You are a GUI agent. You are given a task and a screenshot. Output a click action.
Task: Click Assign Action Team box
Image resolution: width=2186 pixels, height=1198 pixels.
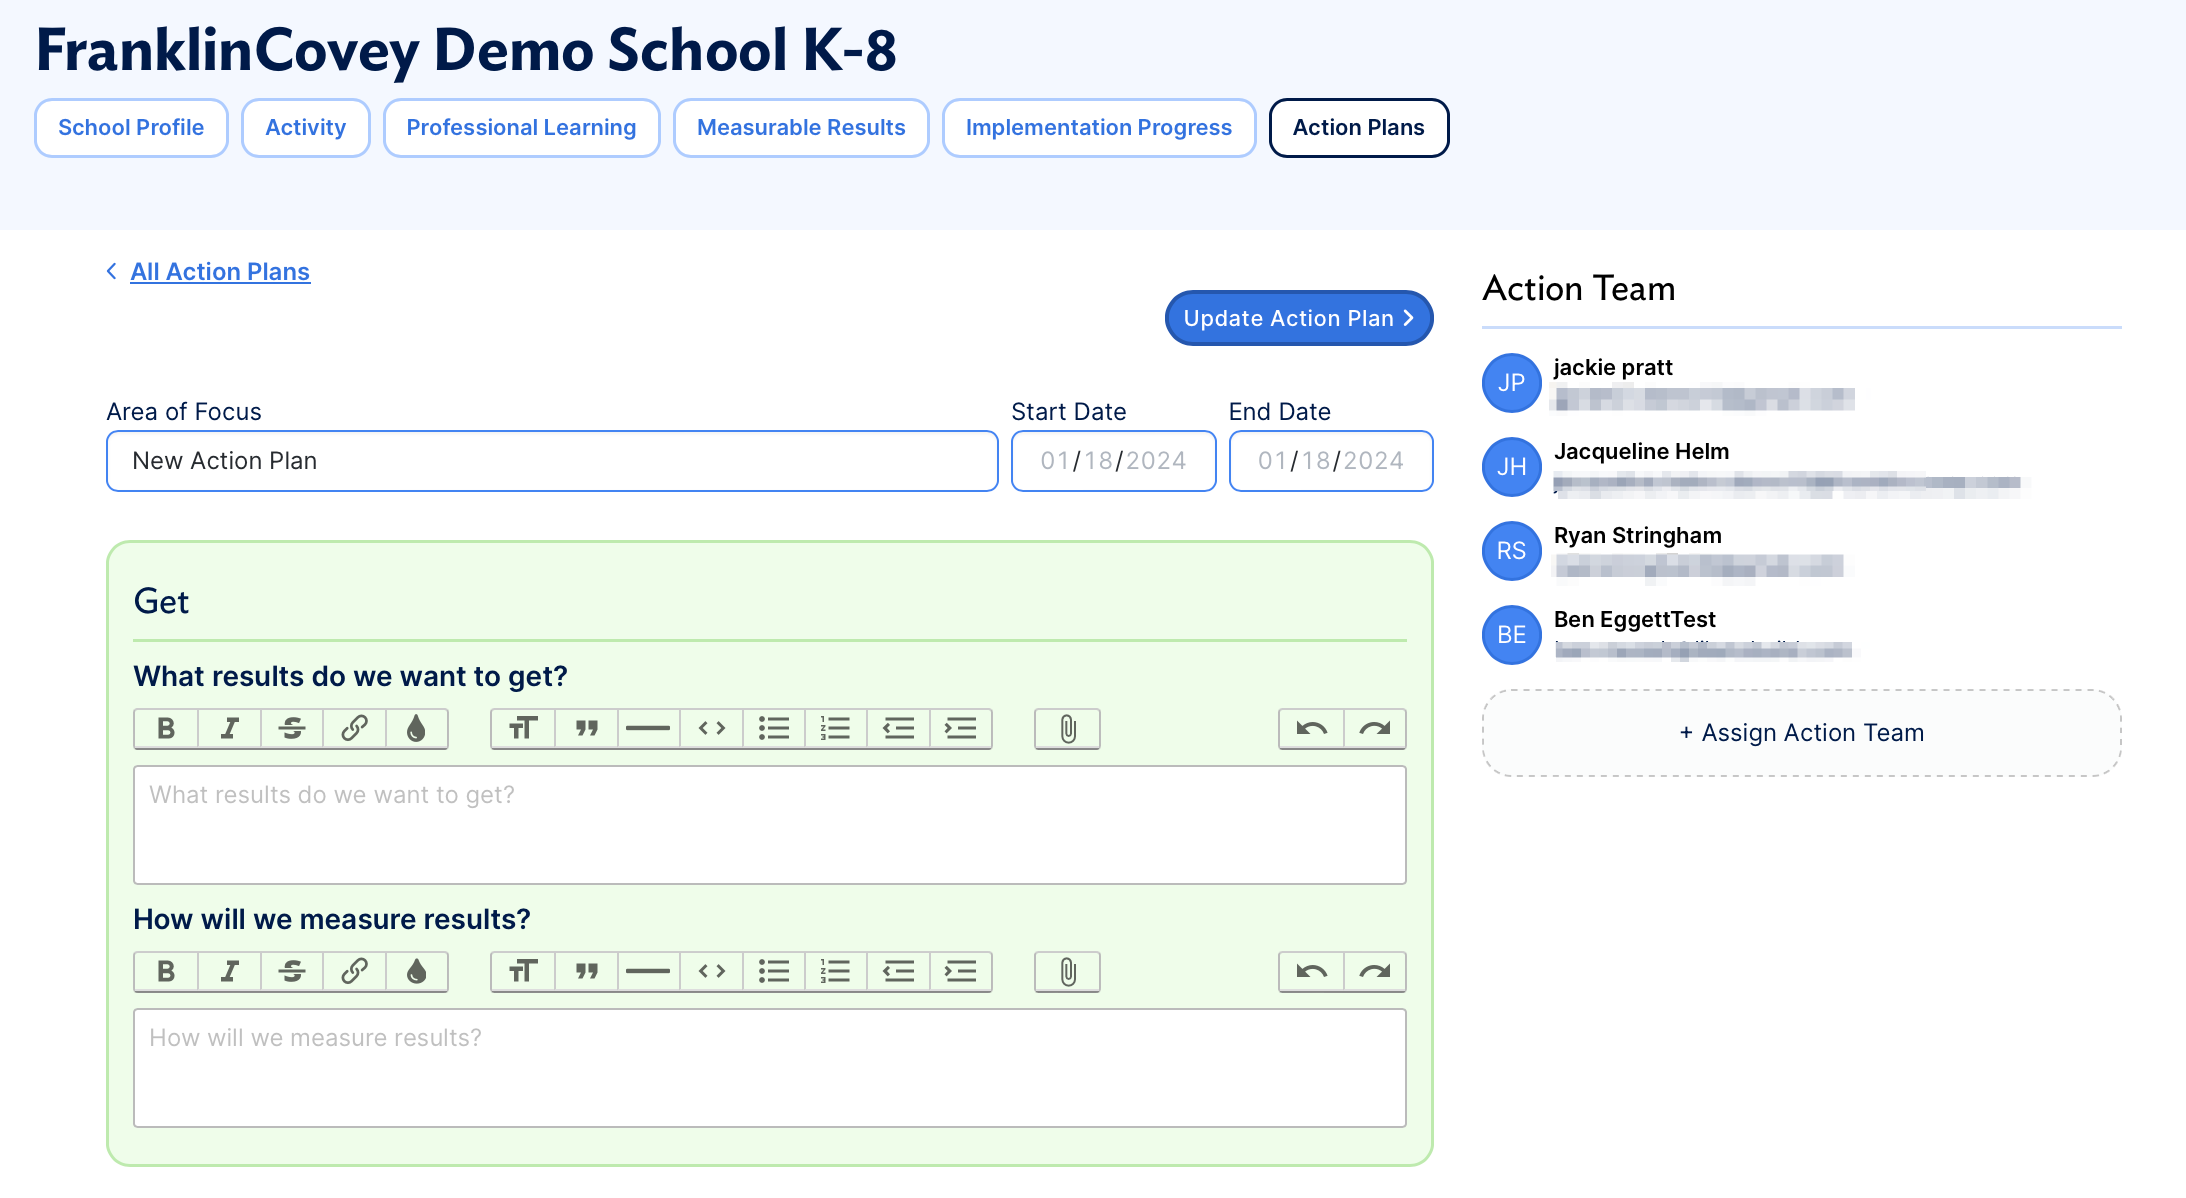(x=1801, y=733)
